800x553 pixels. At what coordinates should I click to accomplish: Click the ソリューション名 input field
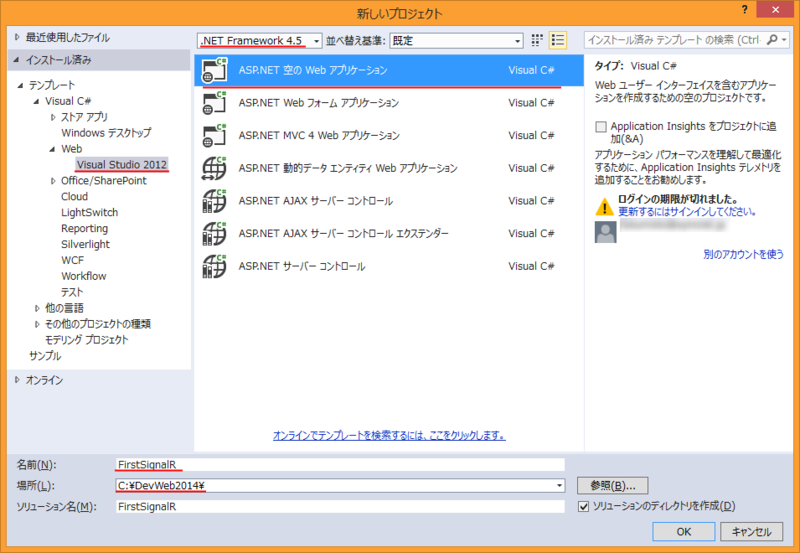coord(340,507)
